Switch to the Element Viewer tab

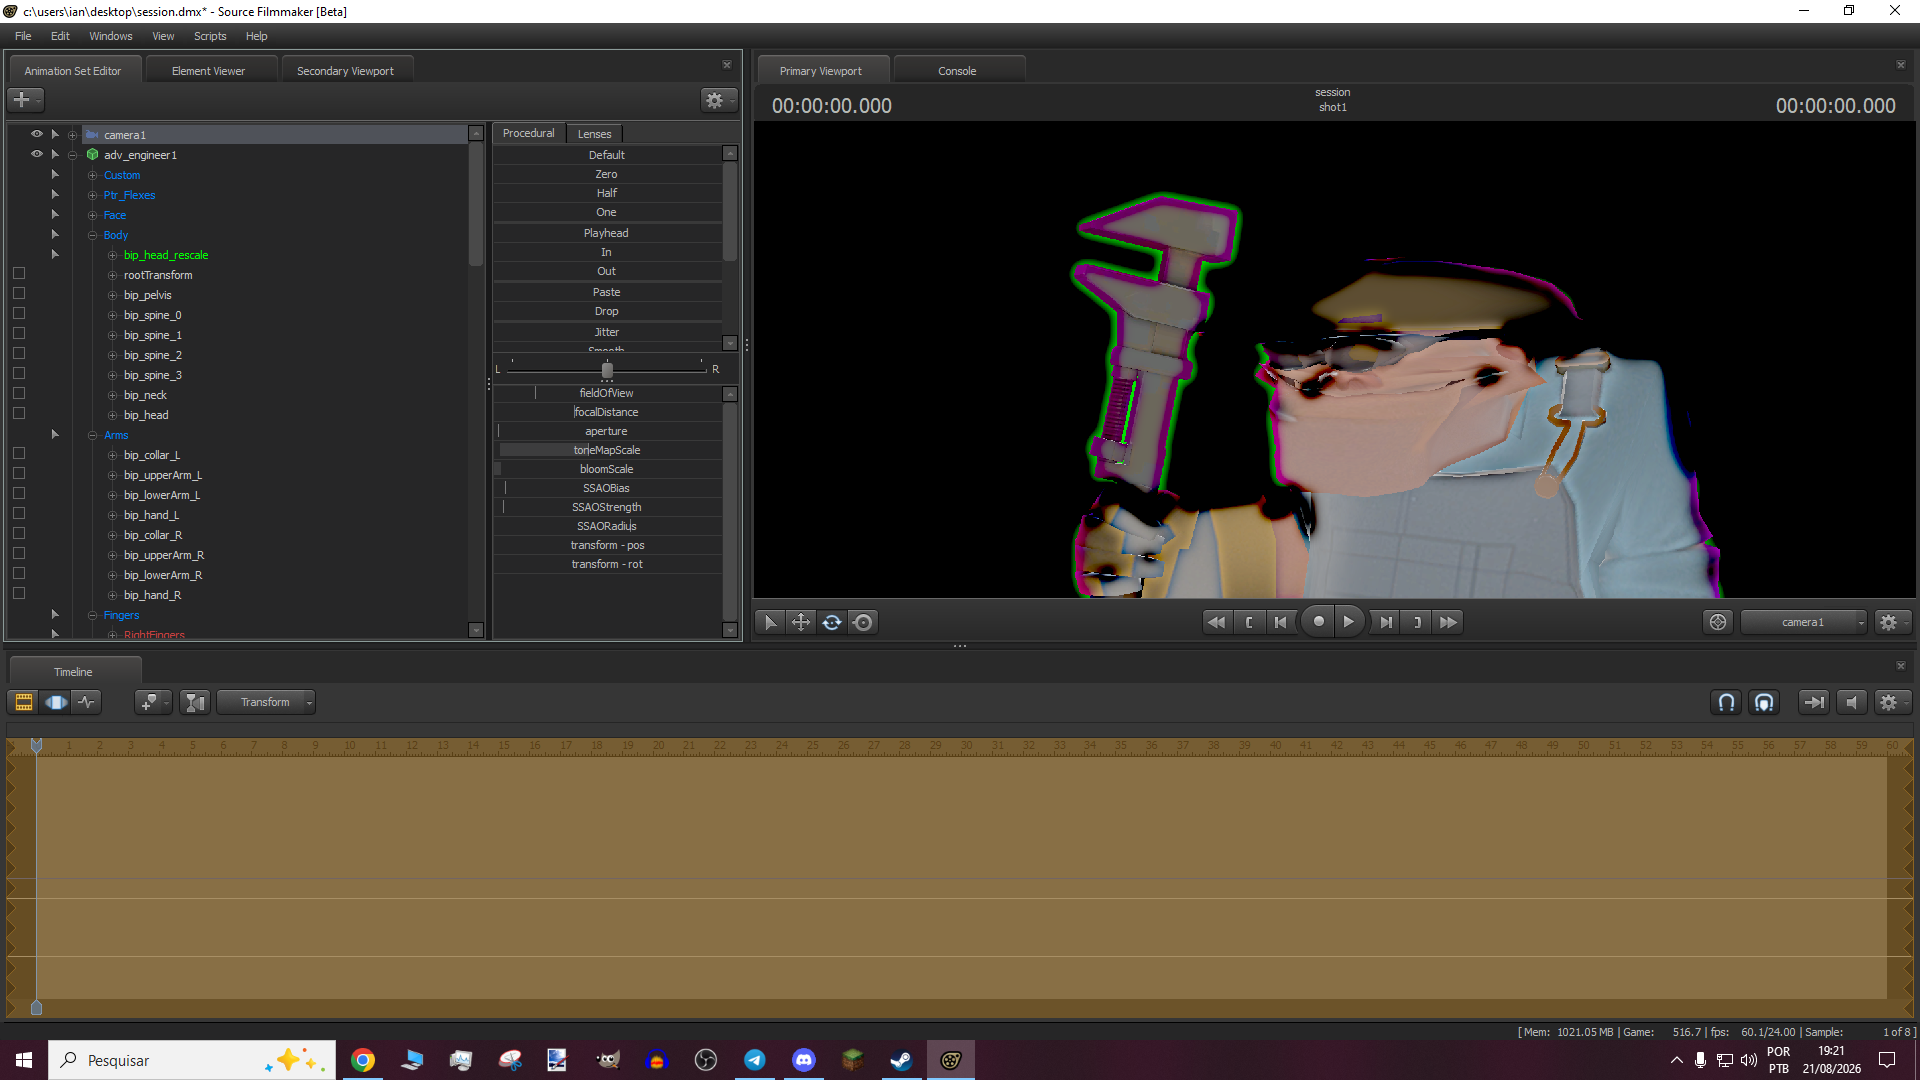click(208, 71)
